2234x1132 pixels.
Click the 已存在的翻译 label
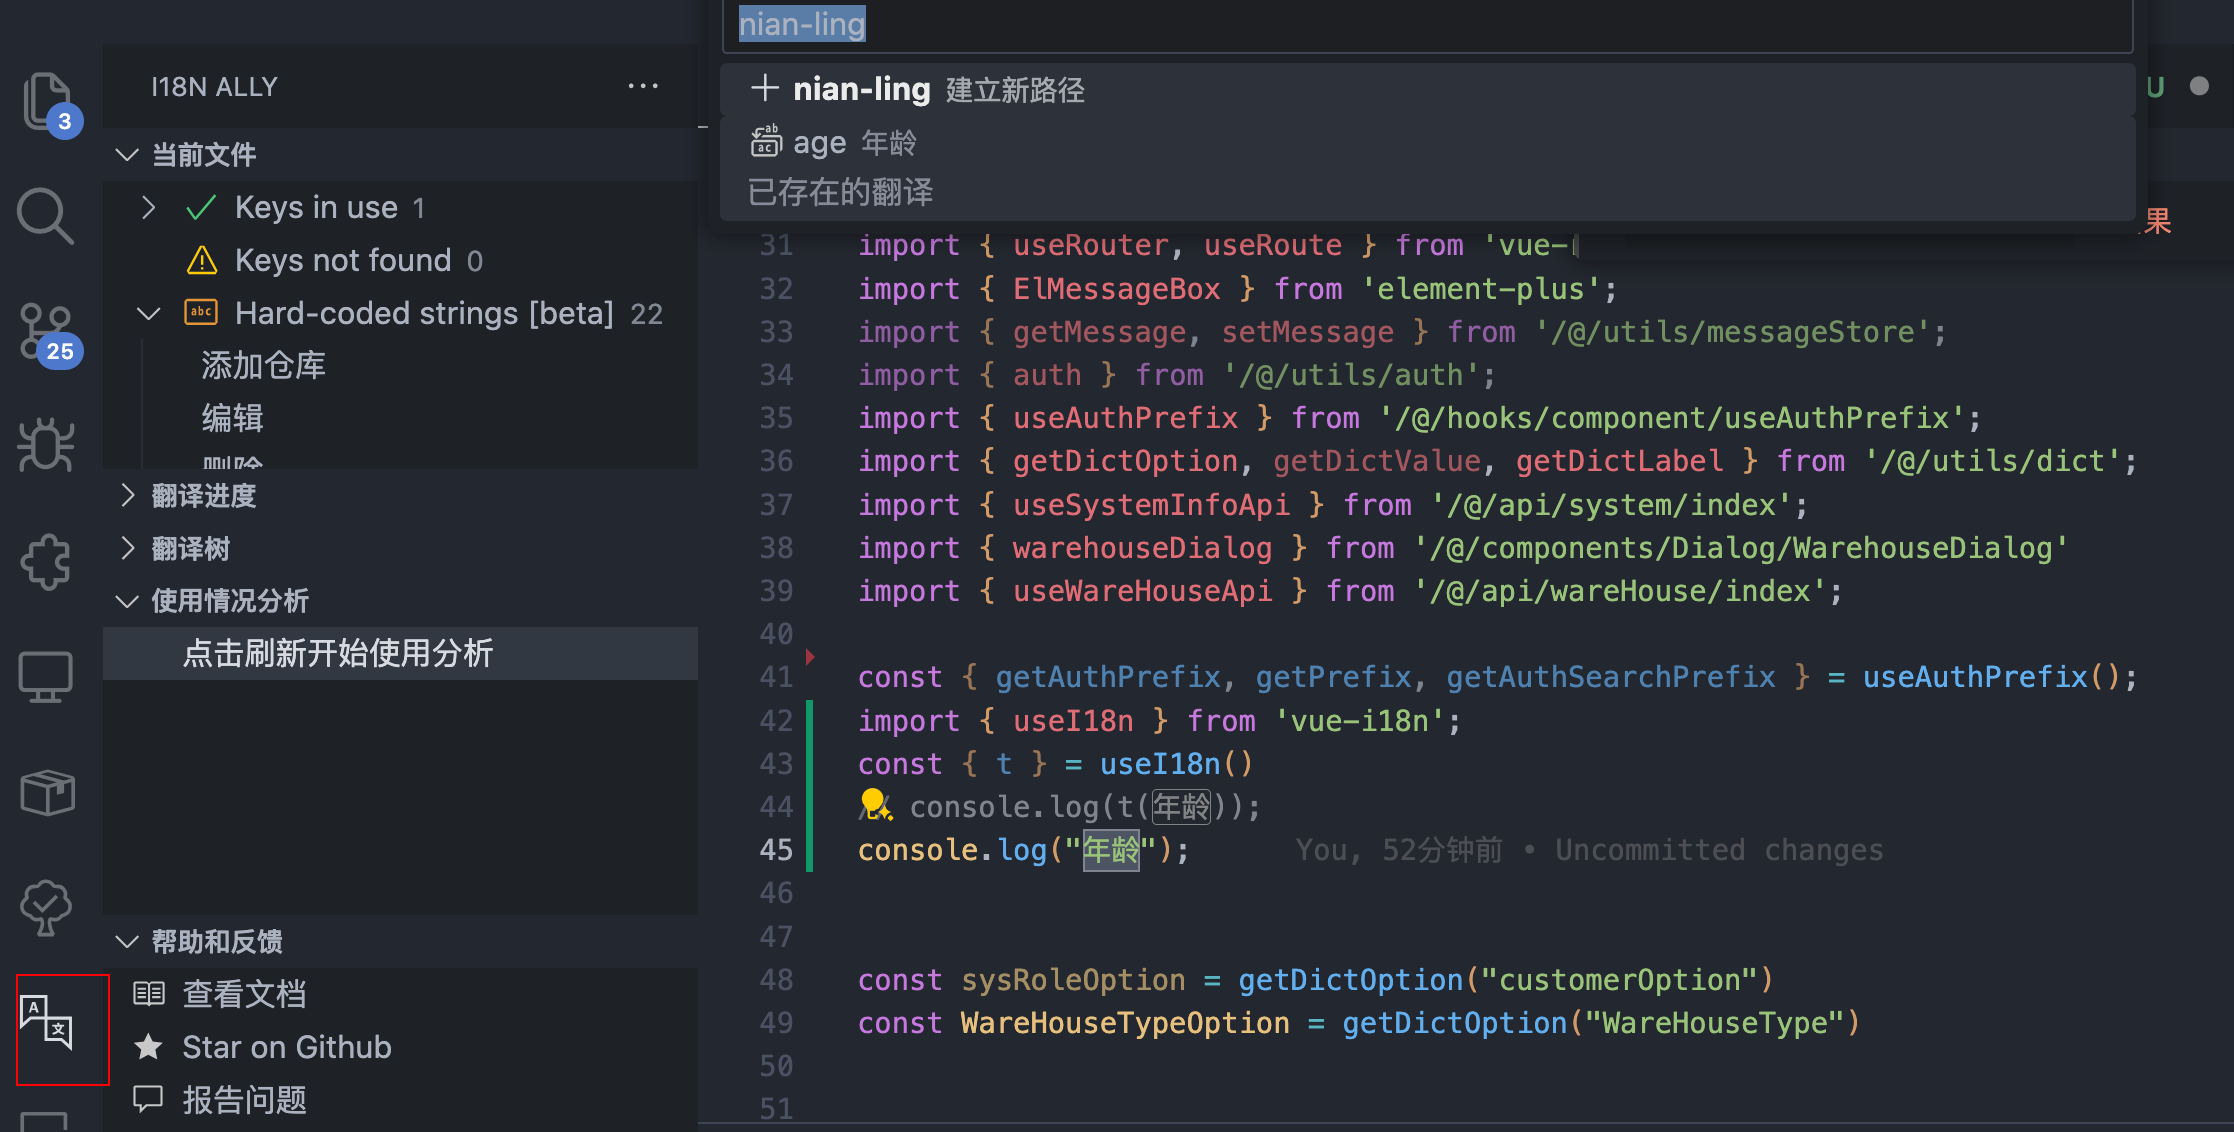[x=840, y=192]
